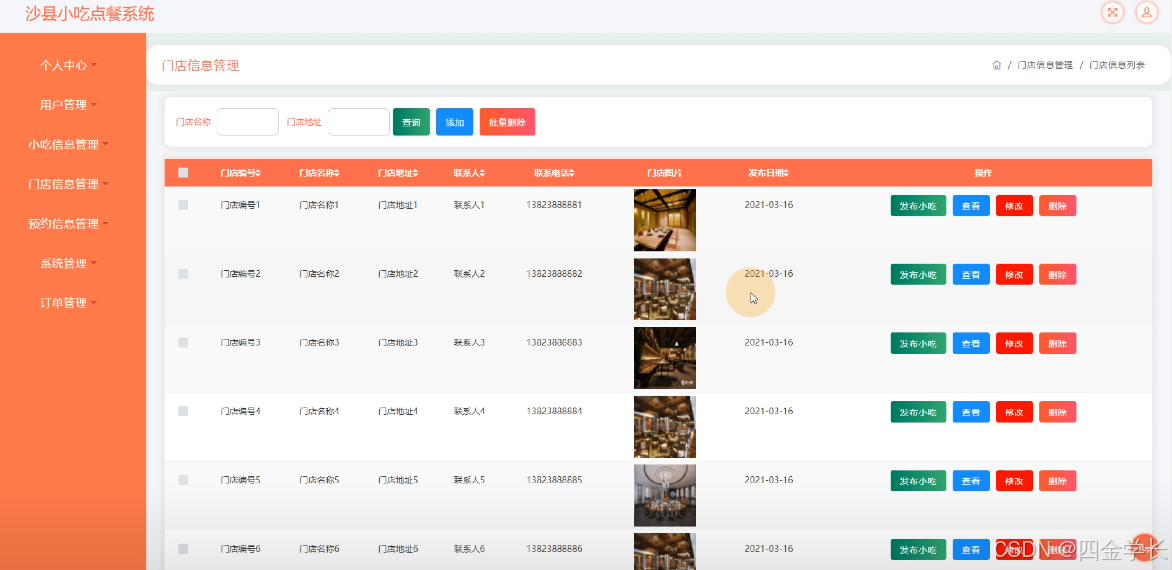Click 删除 for 门店编号1
1172x570 pixels.
tap(1058, 205)
